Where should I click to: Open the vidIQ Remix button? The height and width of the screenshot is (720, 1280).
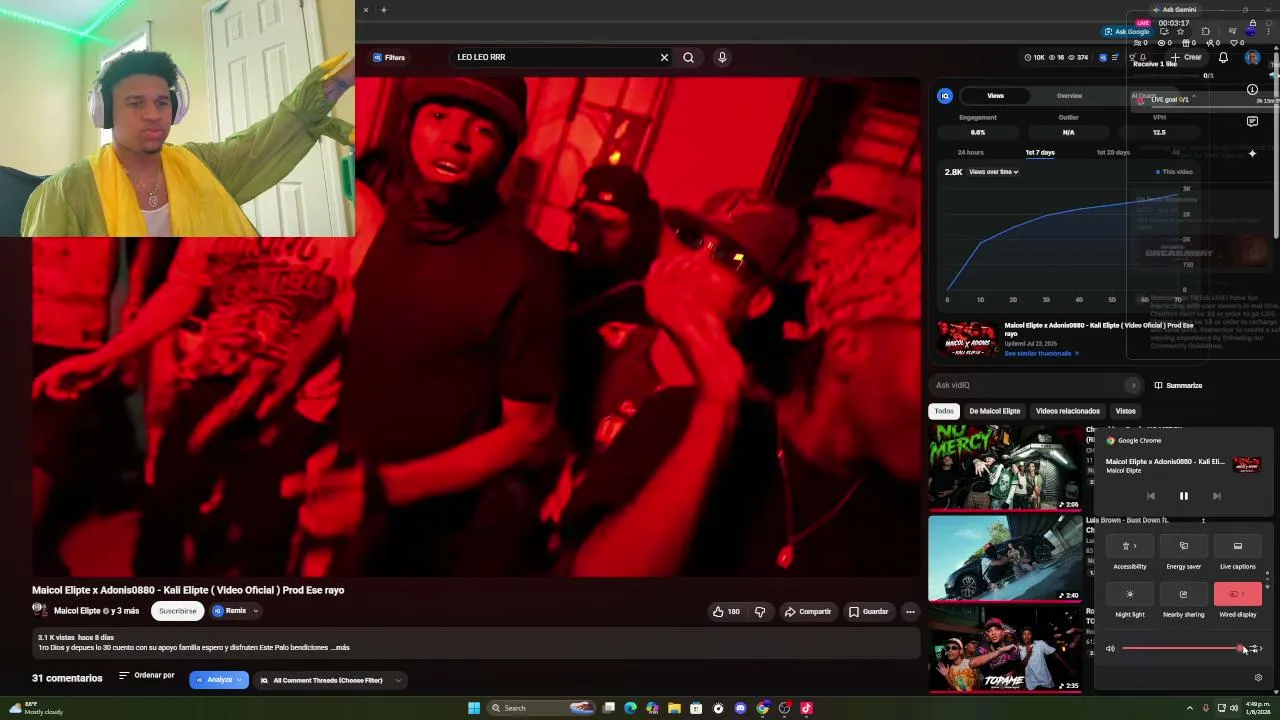(x=229, y=611)
